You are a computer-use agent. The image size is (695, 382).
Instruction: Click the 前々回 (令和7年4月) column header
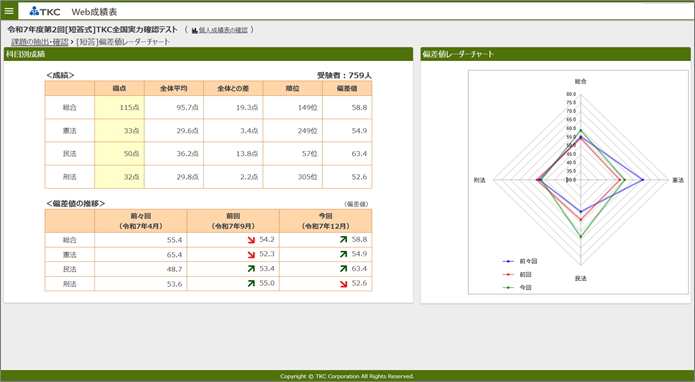click(x=141, y=221)
